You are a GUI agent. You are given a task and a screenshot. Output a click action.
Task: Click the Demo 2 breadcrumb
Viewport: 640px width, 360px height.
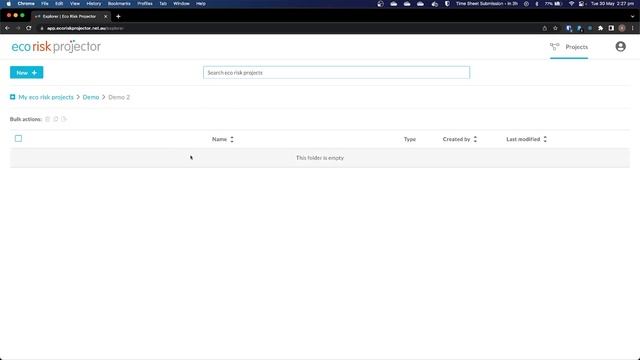(119, 97)
